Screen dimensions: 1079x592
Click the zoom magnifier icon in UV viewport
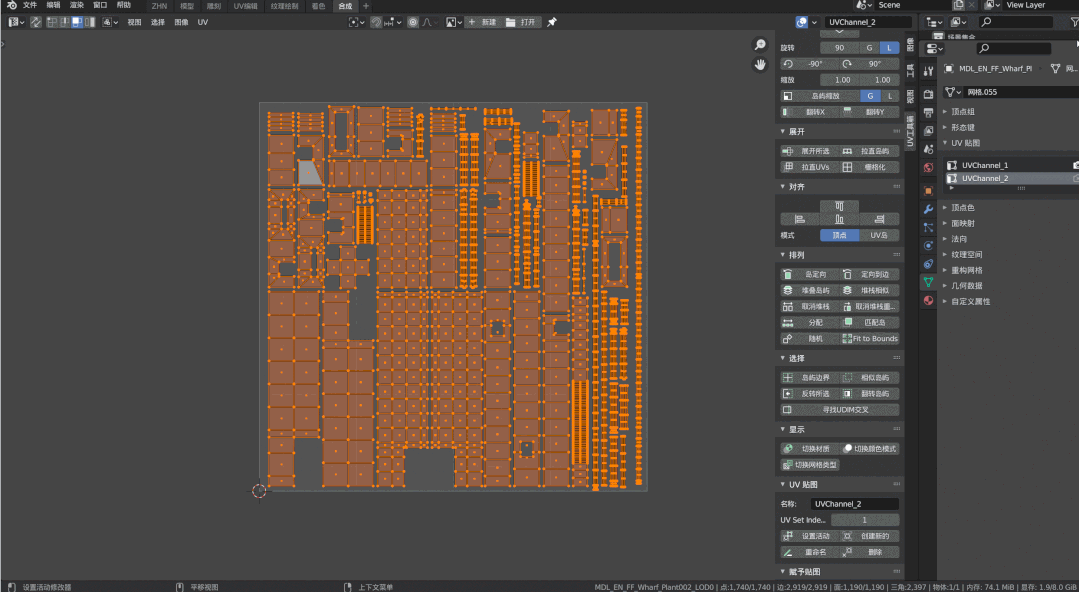point(760,45)
